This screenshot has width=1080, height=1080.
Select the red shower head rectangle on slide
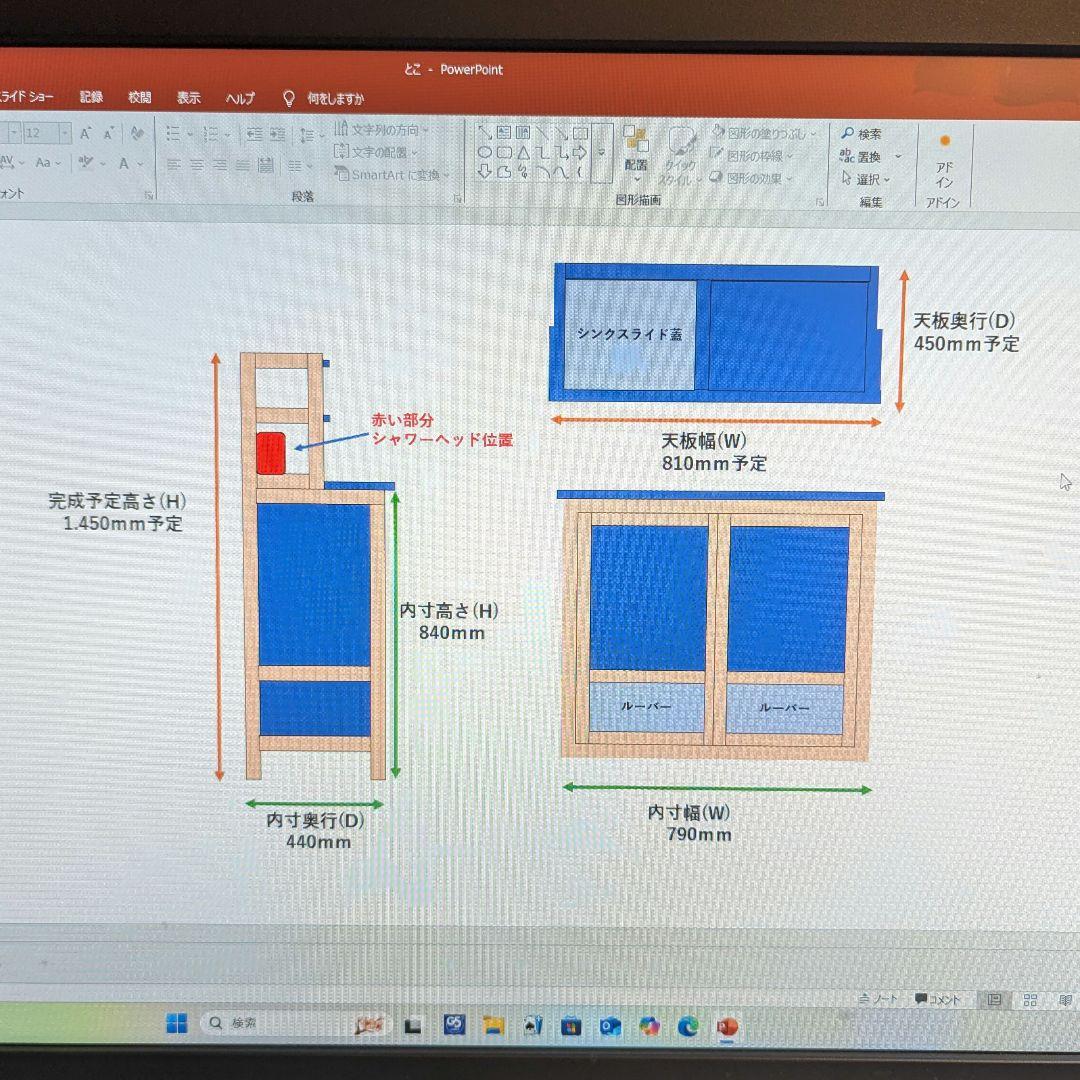pyautogui.click(x=272, y=454)
